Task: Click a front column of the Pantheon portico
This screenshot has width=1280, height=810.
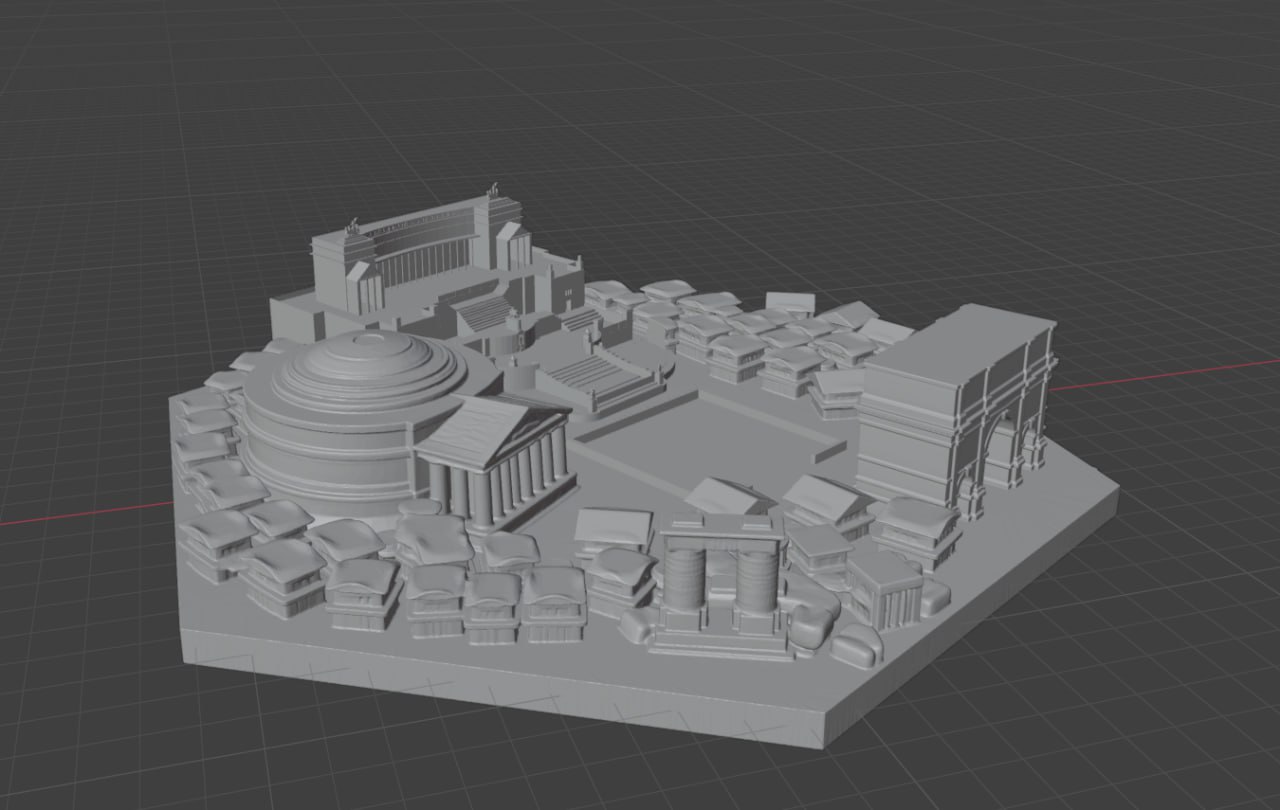Action: coord(482,497)
